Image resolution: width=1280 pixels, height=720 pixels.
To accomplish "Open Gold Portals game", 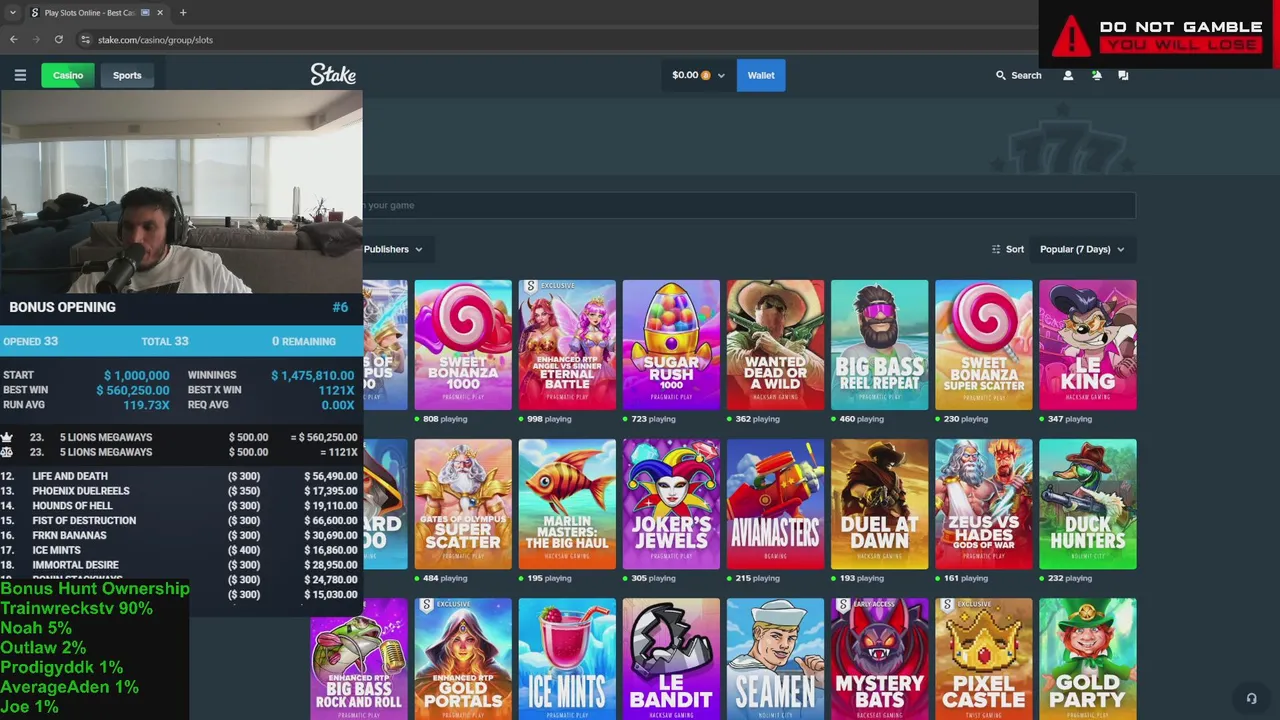I will click(463, 659).
